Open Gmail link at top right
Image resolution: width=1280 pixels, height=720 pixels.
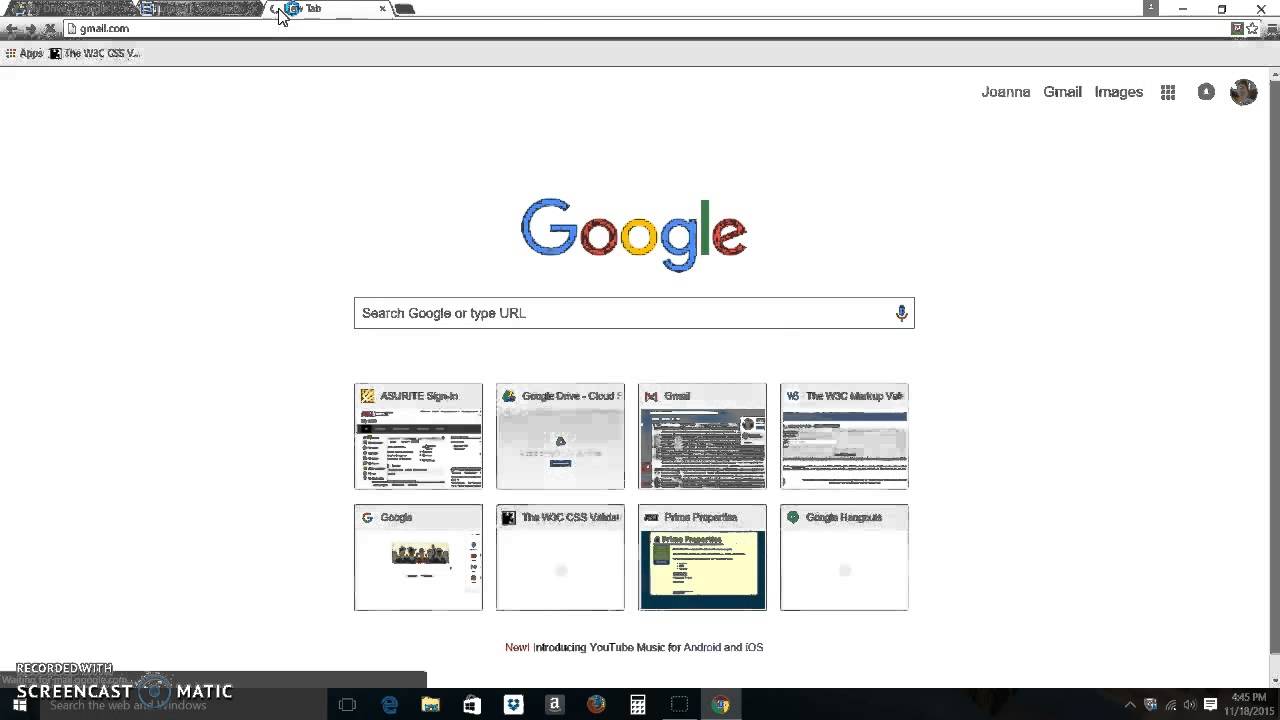tap(1062, 92)
